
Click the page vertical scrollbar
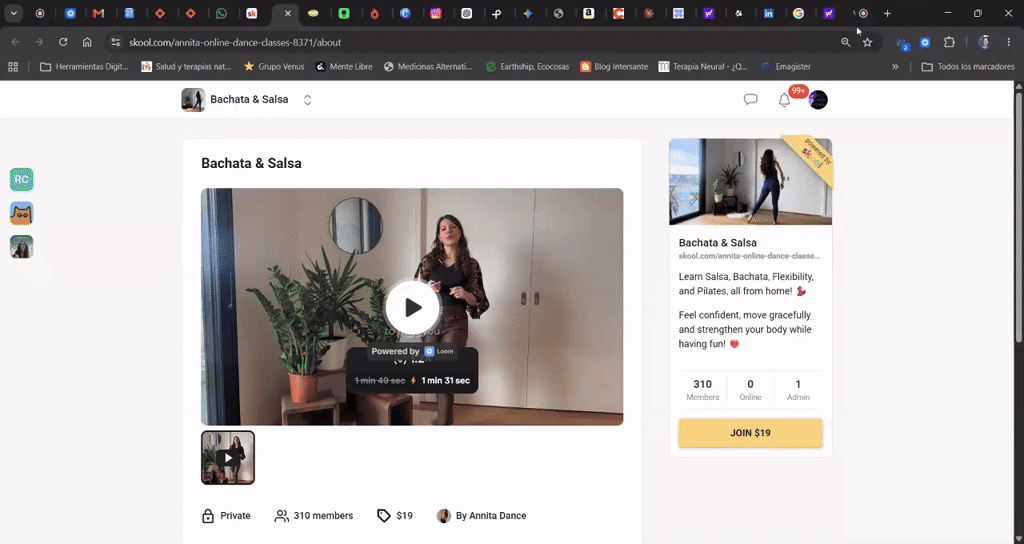point(1019,216)
